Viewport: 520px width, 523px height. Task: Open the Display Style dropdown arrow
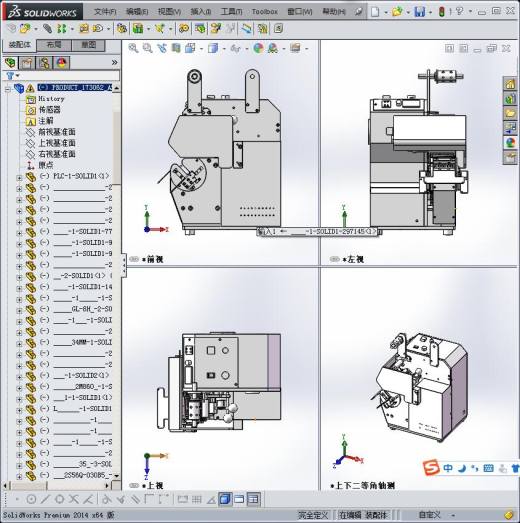point(224,49)
